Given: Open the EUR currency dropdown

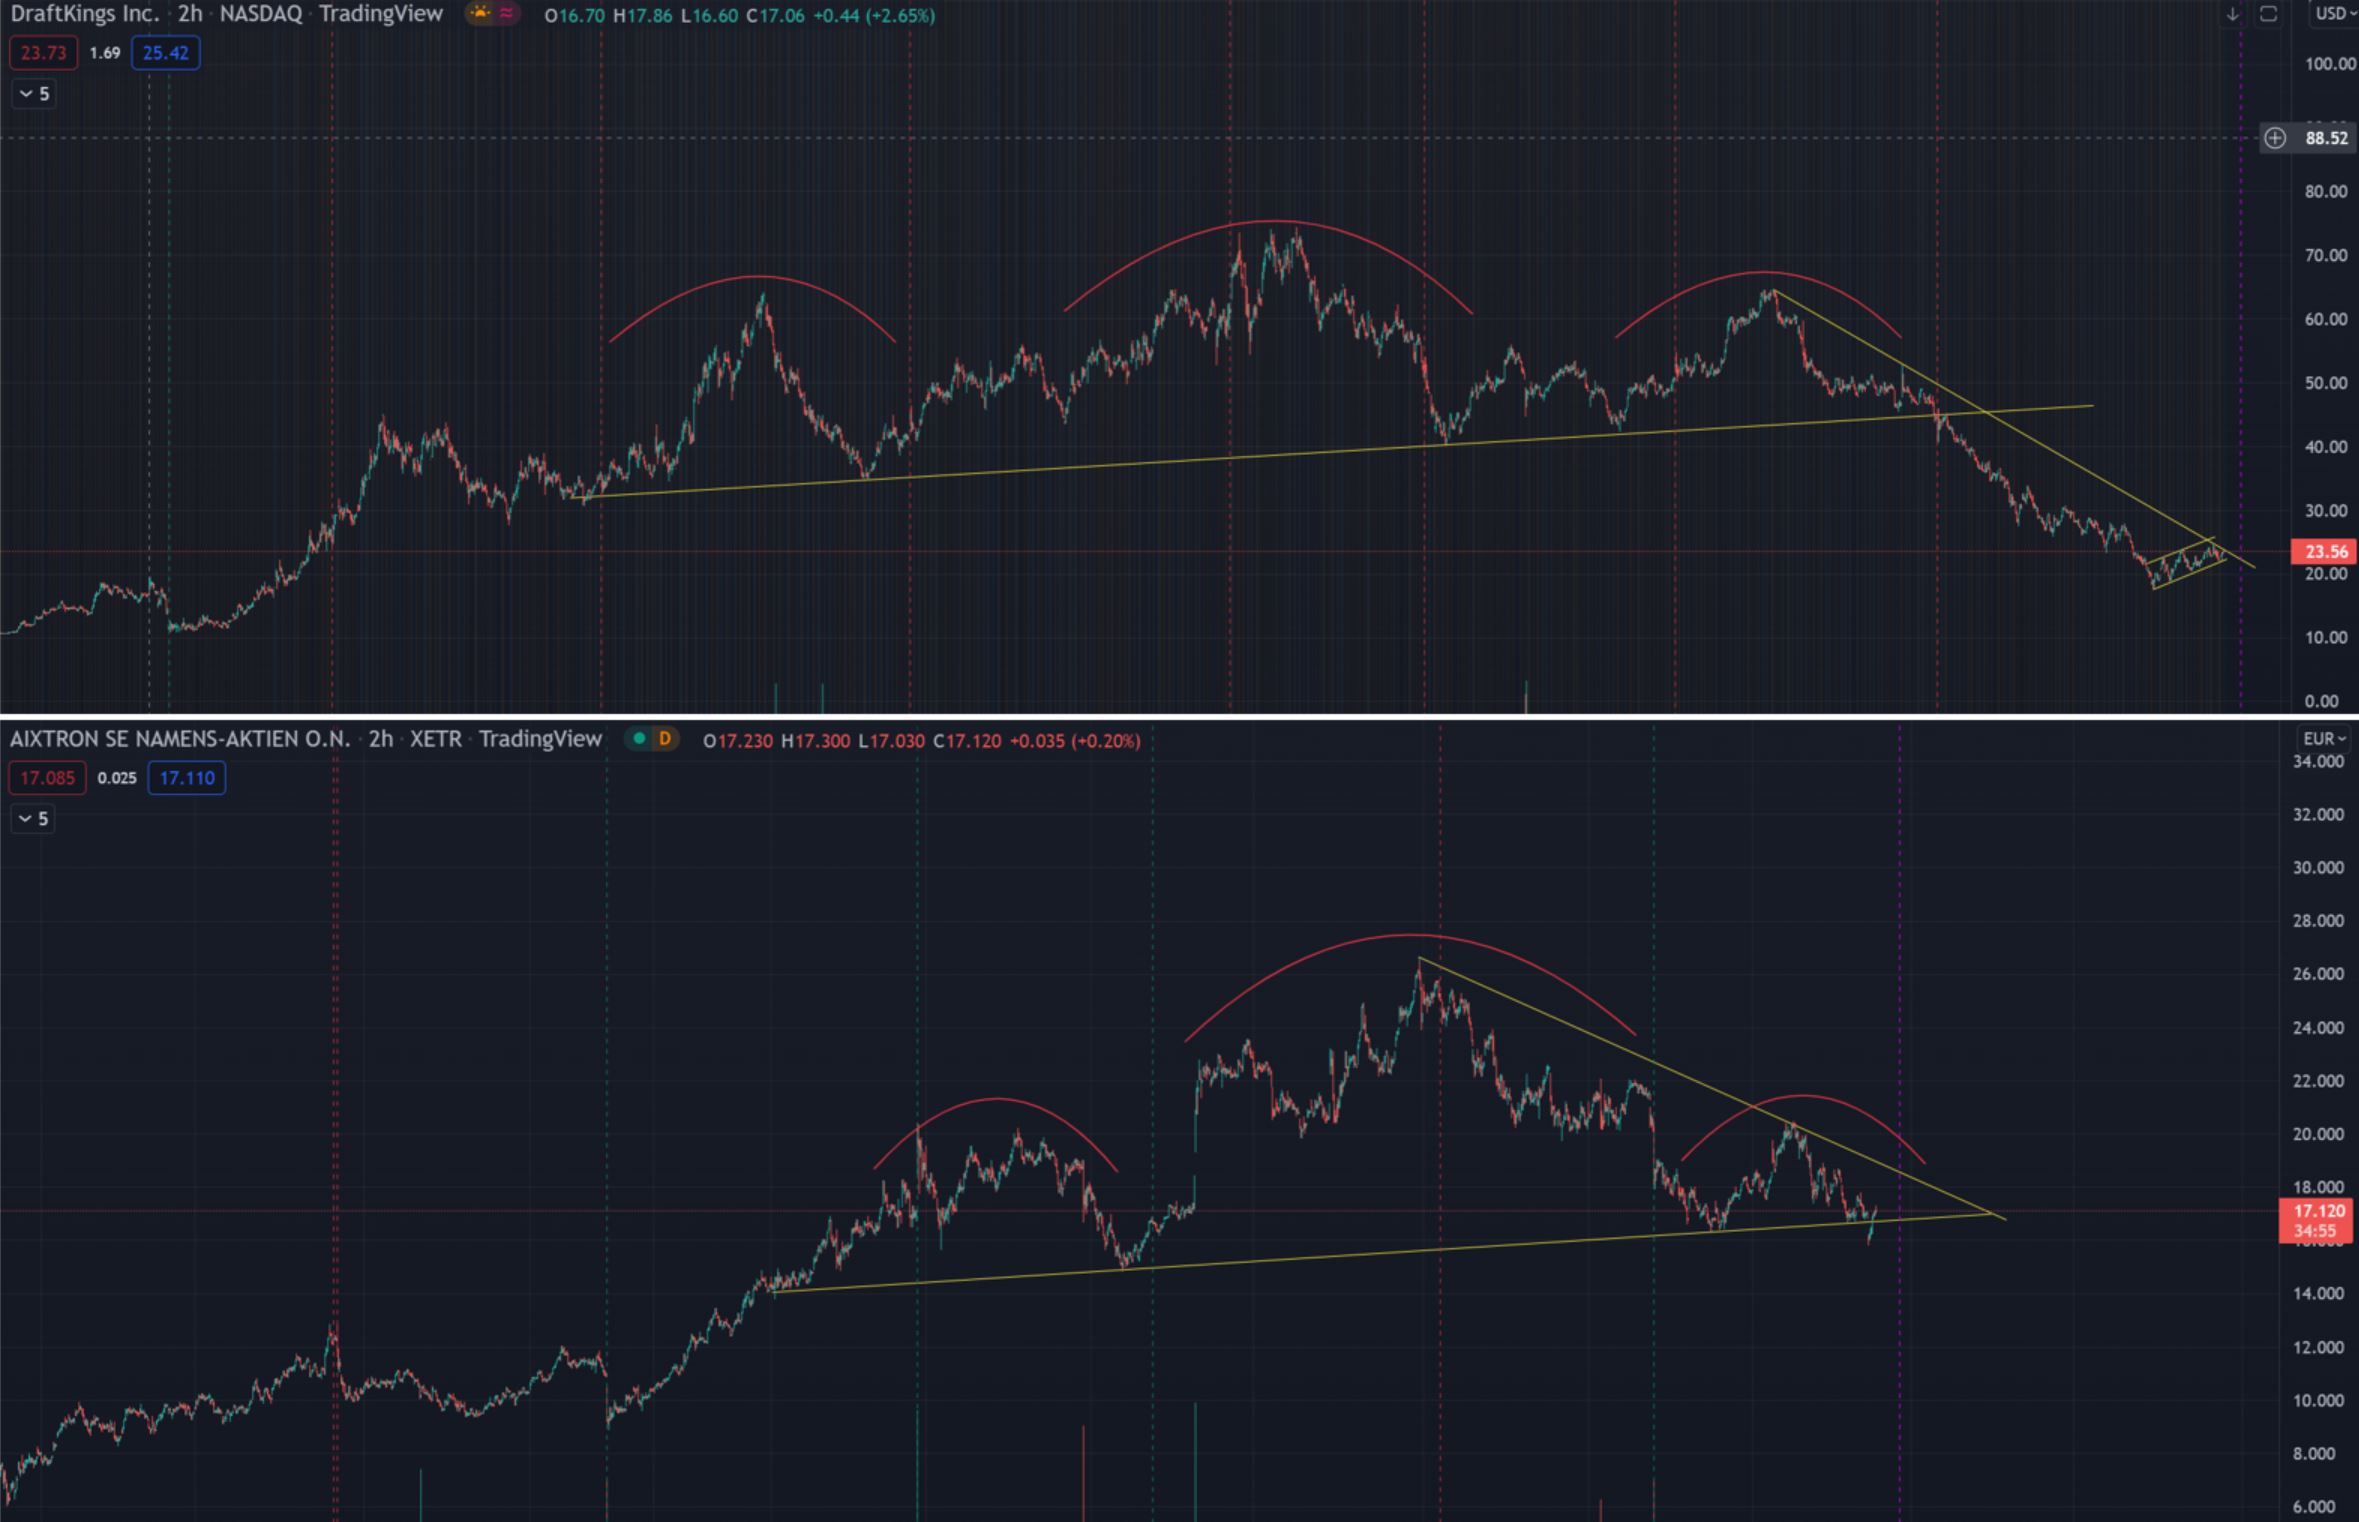Looking at the screenshot, I should [x=2324, y=739].
